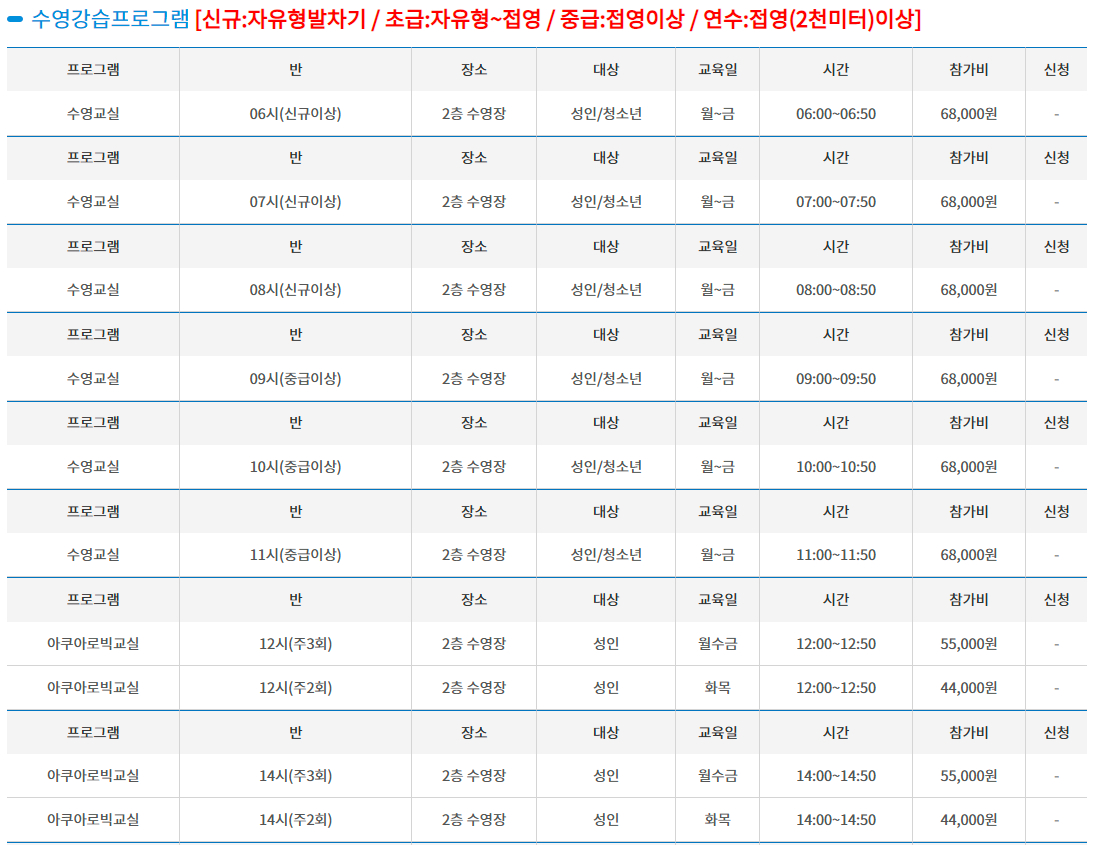Image resolution: width=1094 pixels, height=845 pixels.
Task: Select the 11시(중급이상) class cell
Action: click(x=295, y=555)
